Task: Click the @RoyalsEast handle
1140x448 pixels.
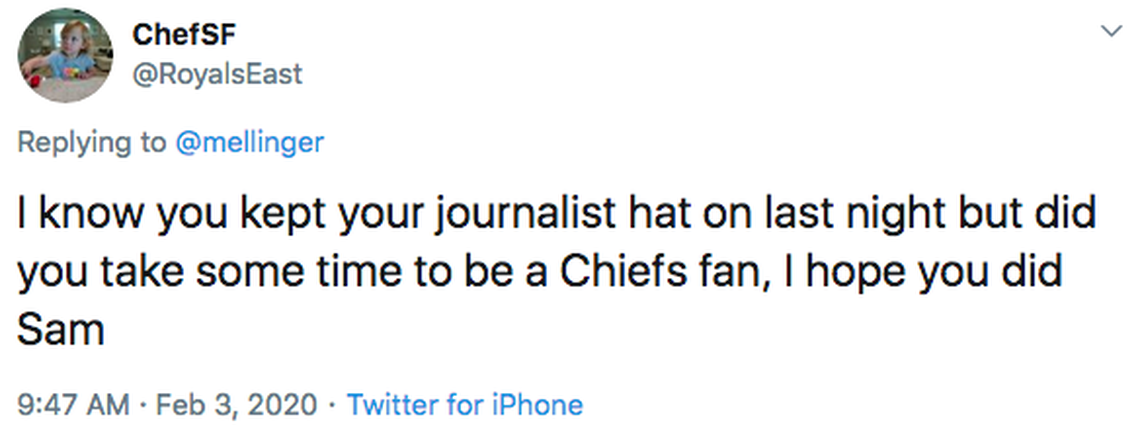Action: (217, 73)
